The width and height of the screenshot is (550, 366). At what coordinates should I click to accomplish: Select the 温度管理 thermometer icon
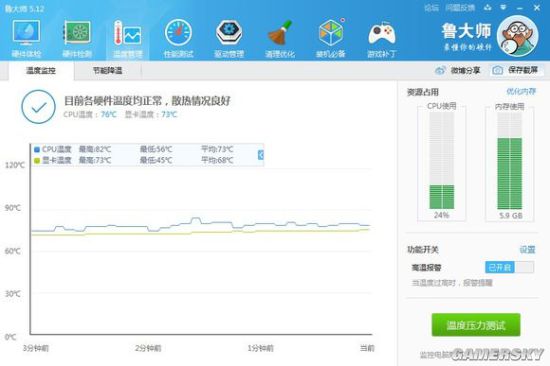pos(127,38)
